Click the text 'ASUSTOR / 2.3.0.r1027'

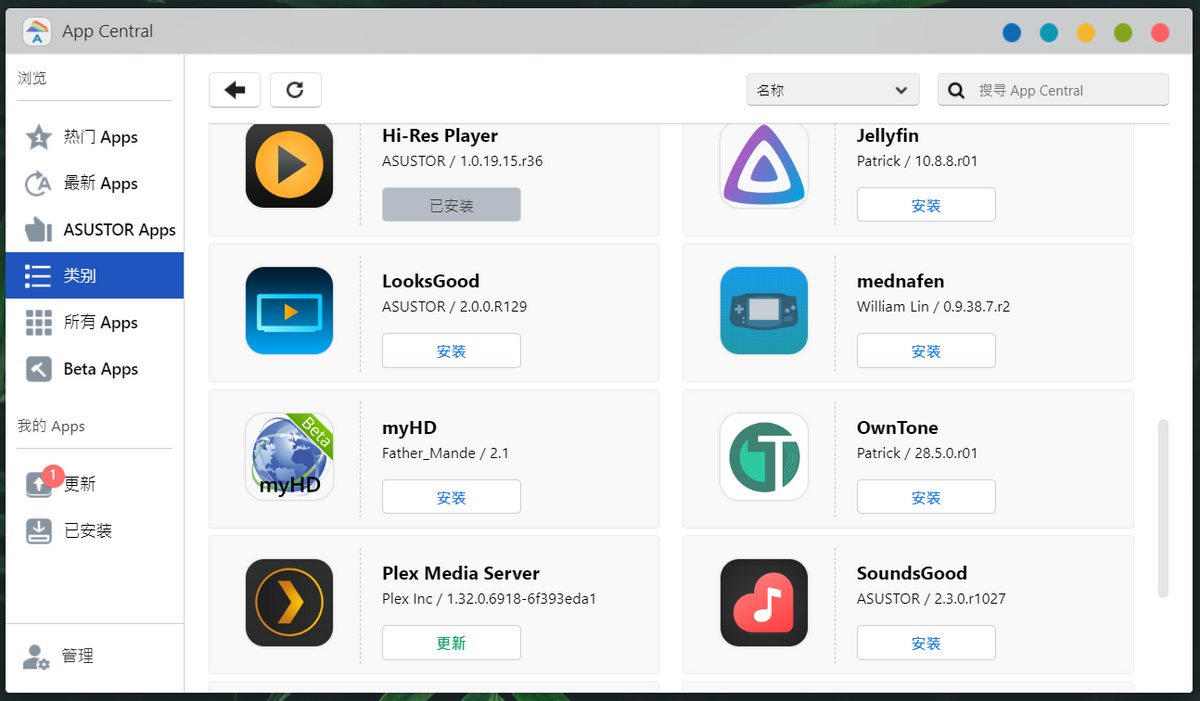931,599
